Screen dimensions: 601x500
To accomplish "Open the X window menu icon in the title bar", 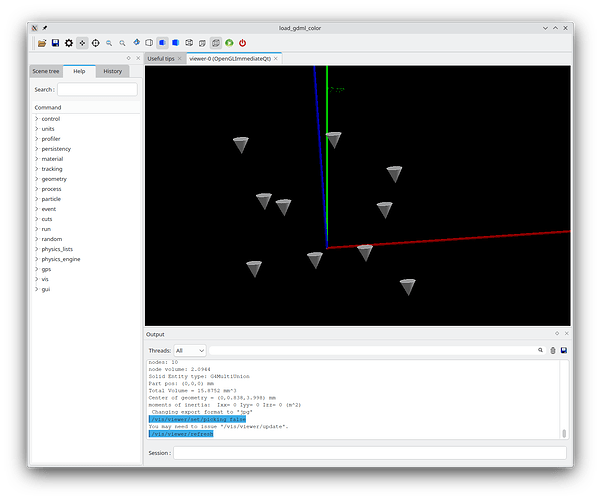I will coord(34,28).
